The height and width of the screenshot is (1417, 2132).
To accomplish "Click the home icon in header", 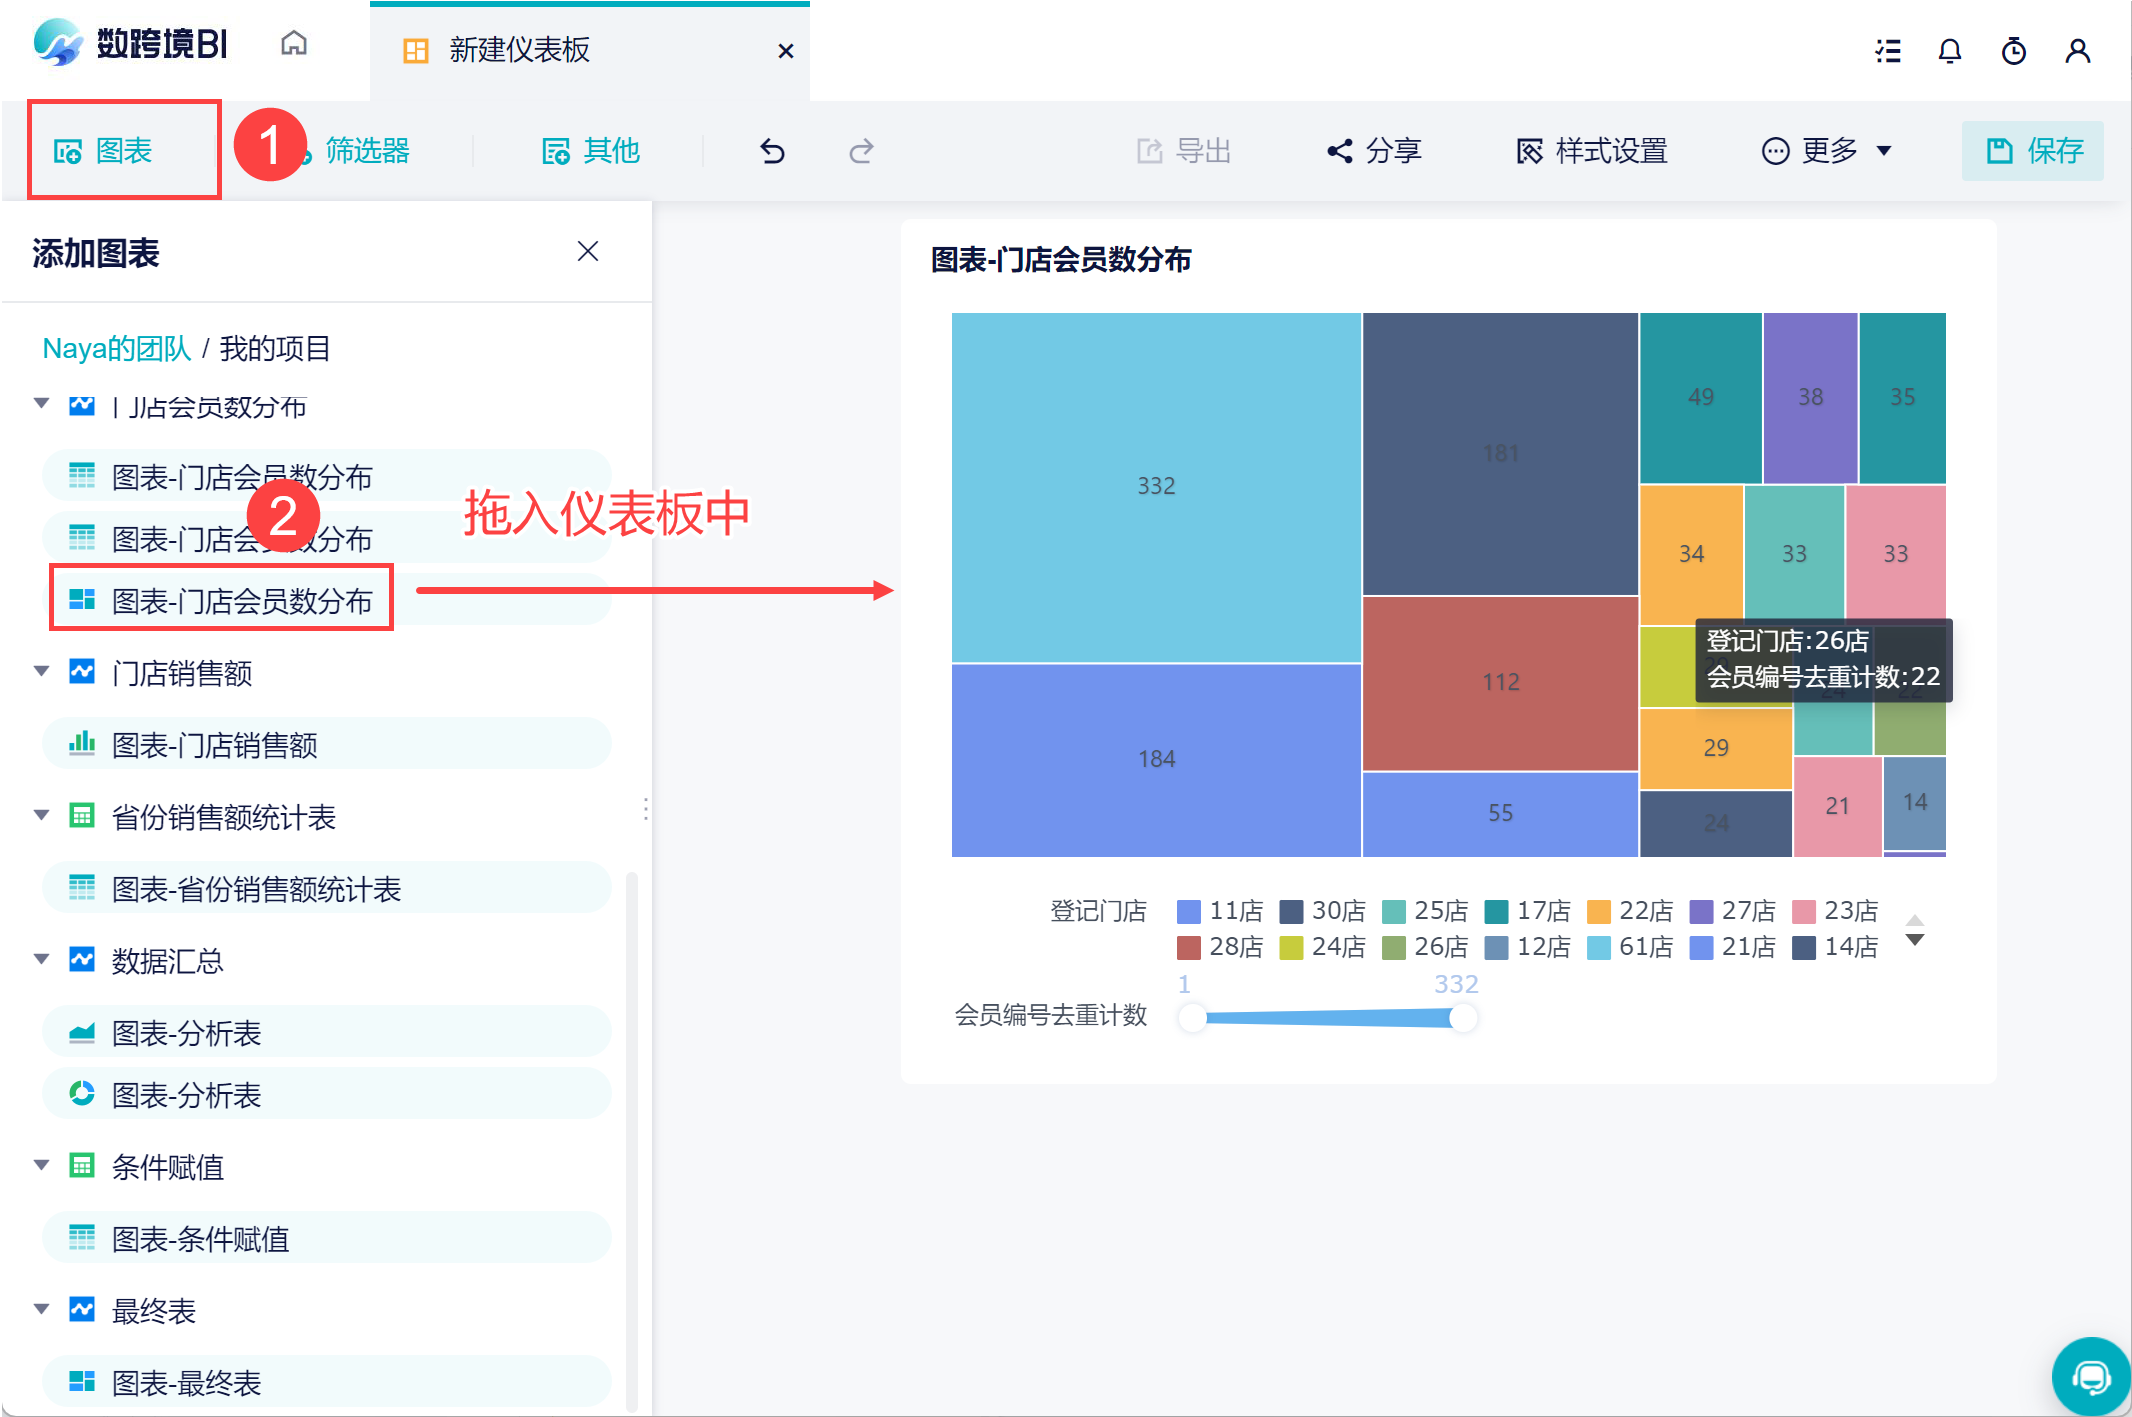I will (x=293, y=44).
